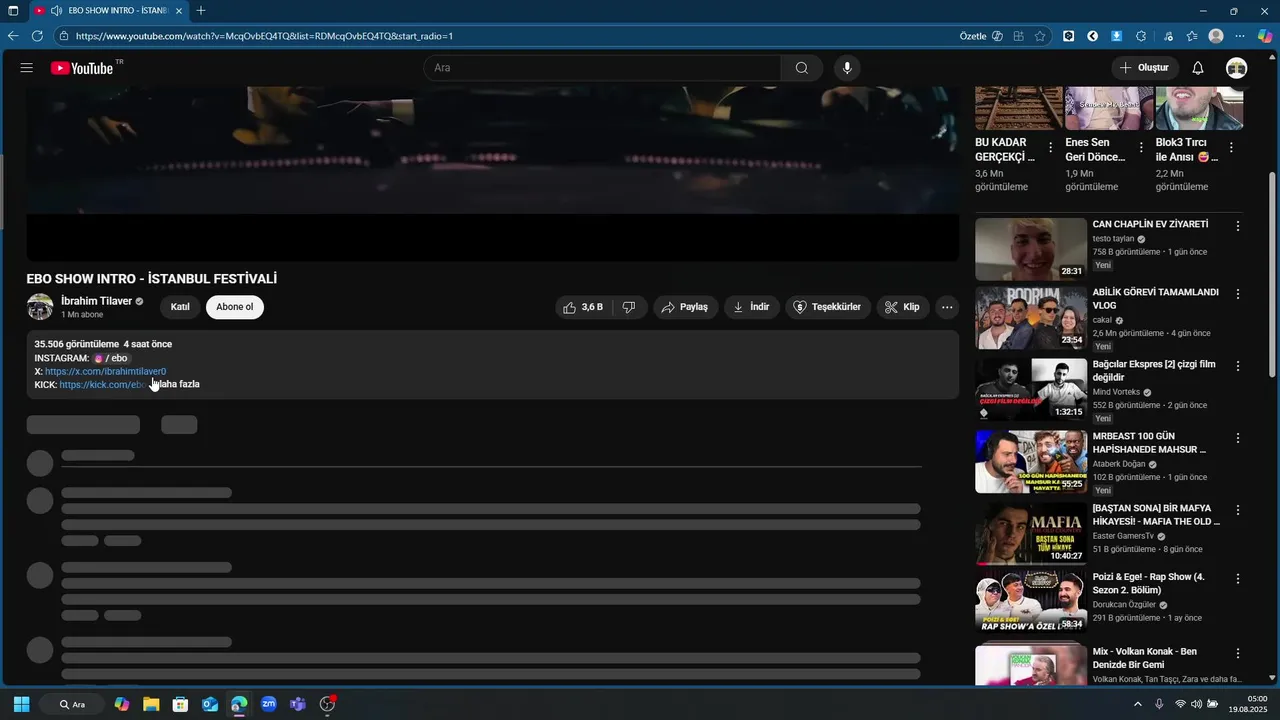Image resolution: width=1280 pixels, height=720 pixels.
Task: Click the browser address bar URL
Action: point(264,36)
